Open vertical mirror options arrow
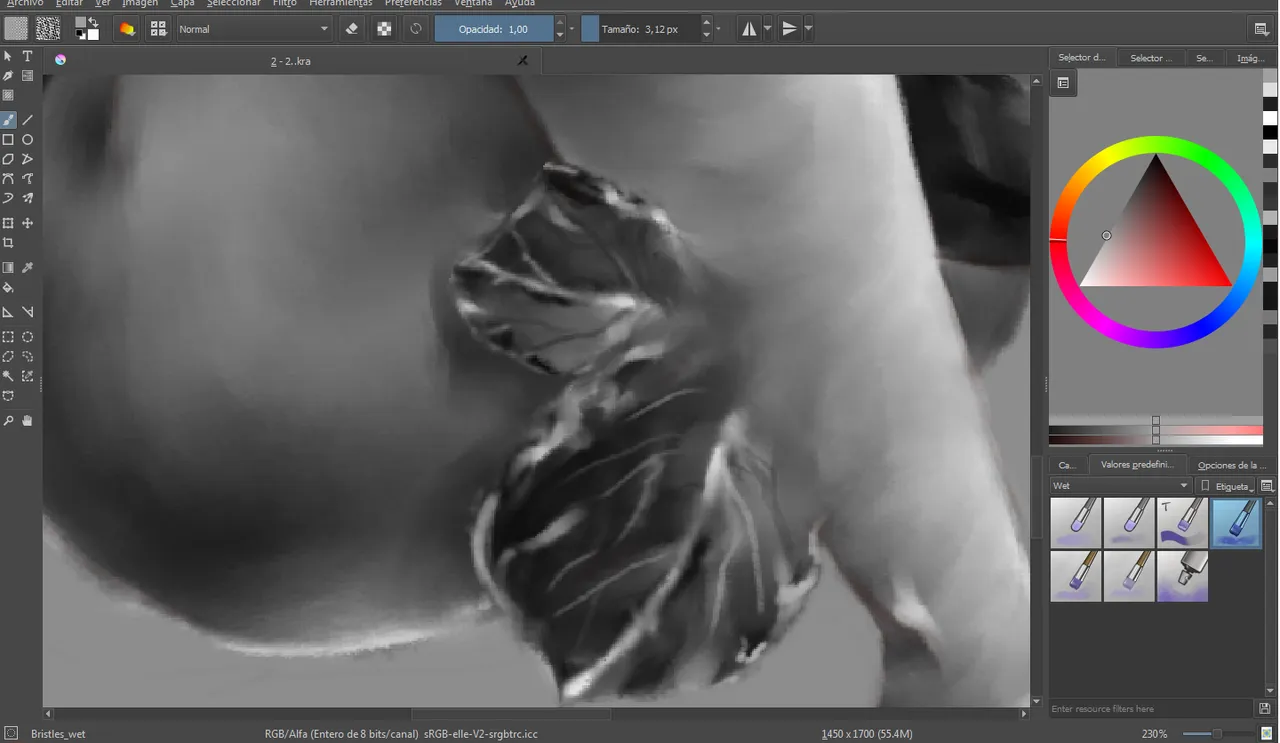This screenshot has width=1280, height=743. [x=808, y=29]
